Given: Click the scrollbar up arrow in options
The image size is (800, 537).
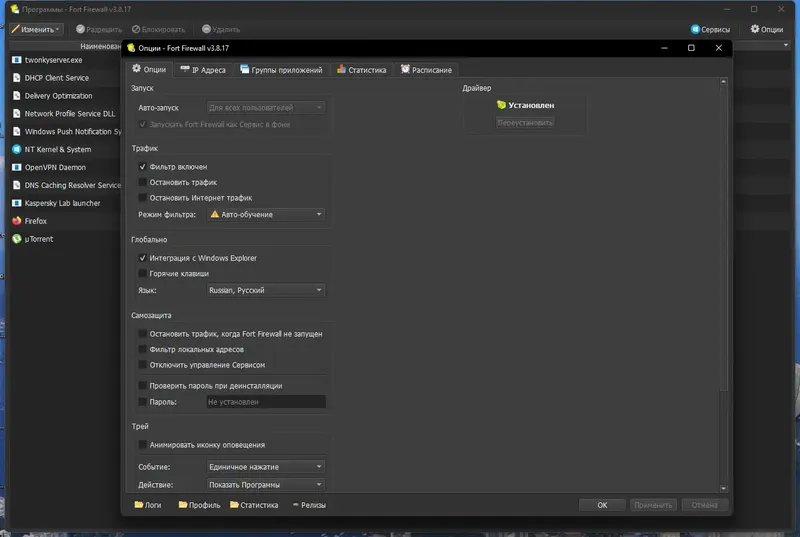Looking at the screenshot, I should tap(723, 82).
